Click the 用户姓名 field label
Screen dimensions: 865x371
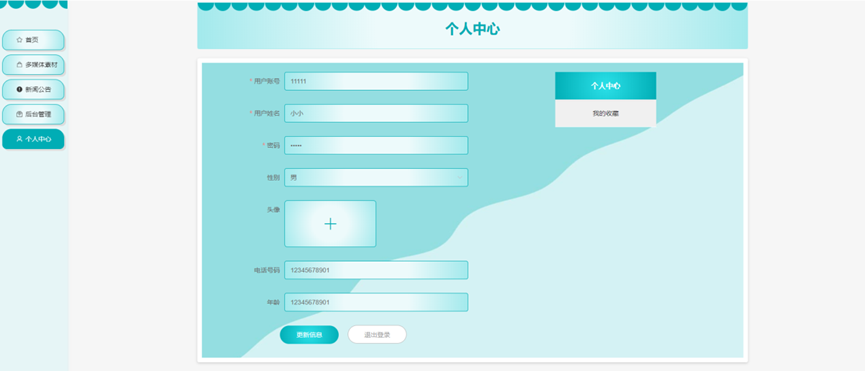(x=266, y=113)
